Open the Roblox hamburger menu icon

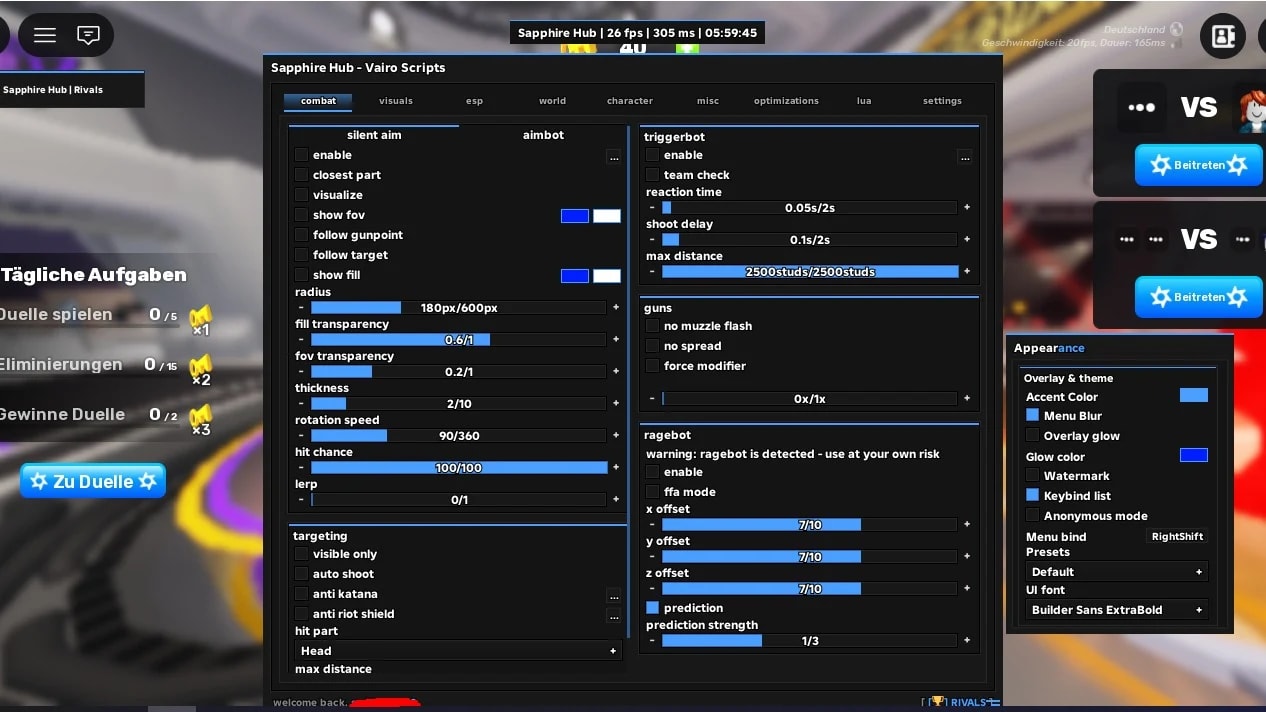coord(45,35)
